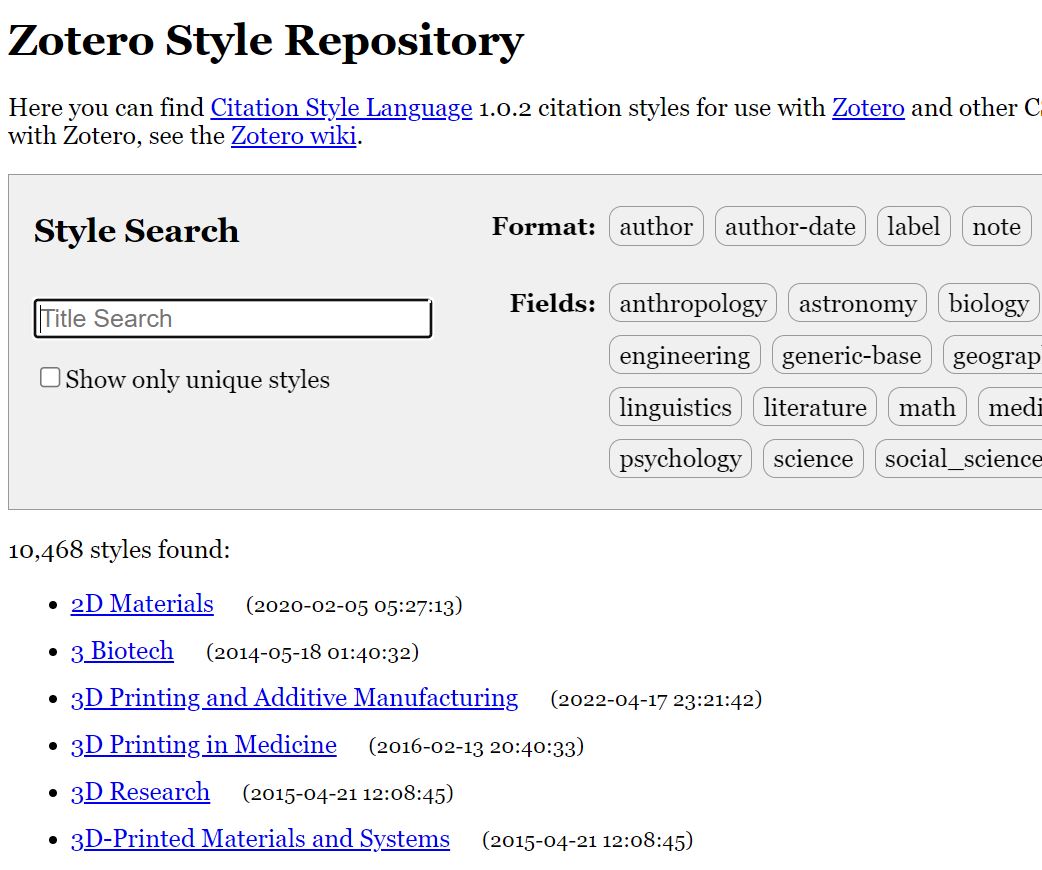Image resolution: width=1042 pixels, height=870 pixels.
Task: Open the Citation Style Language link
Action: pos(341,108)
